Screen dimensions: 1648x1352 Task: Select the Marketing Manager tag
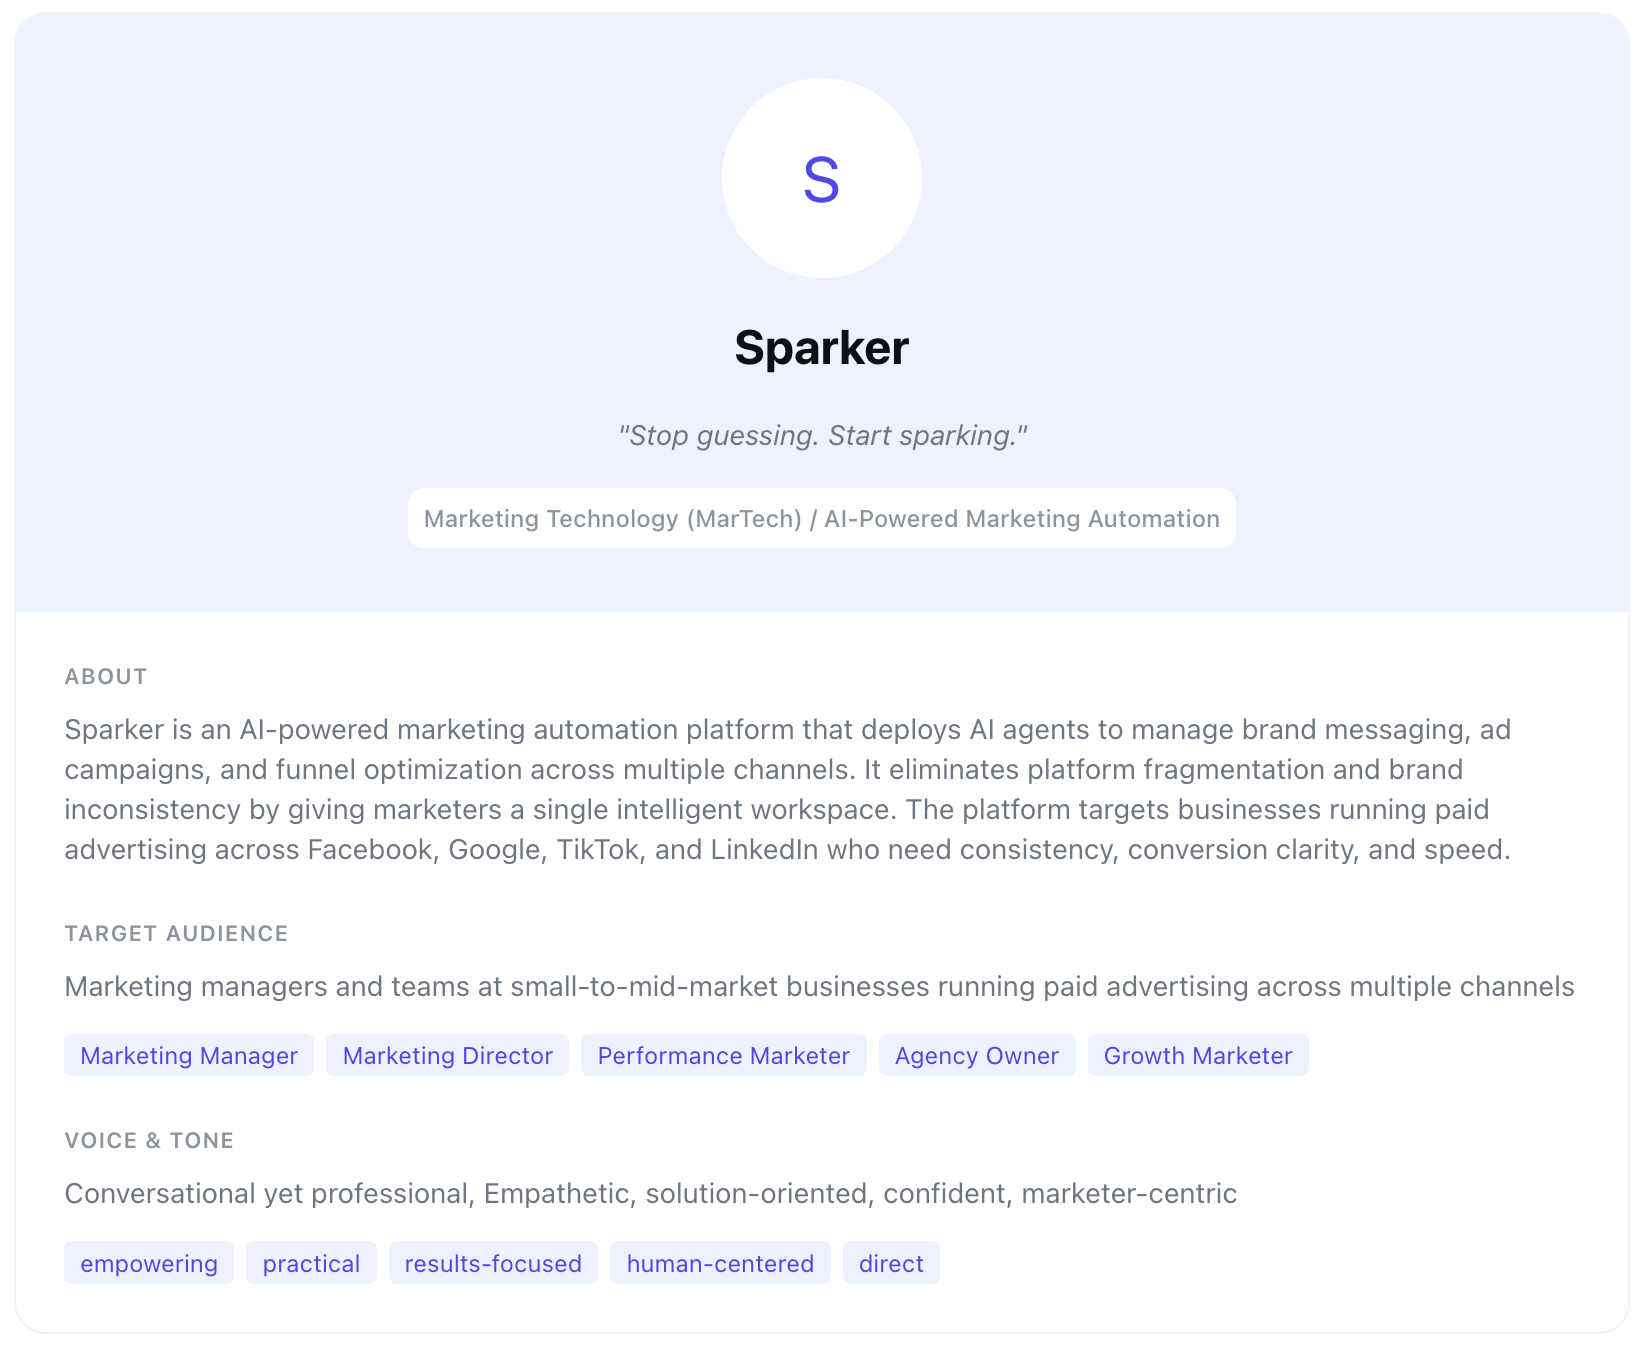[x=189, y=1056]
